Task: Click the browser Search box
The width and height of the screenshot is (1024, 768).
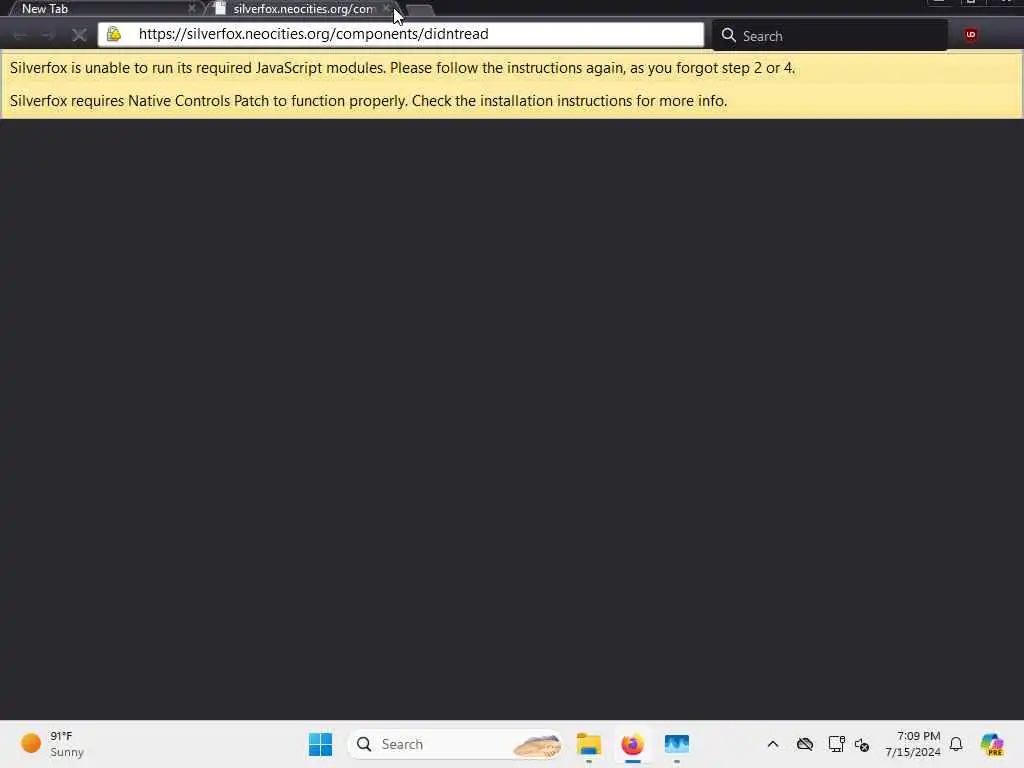Action: pos(829,35)
